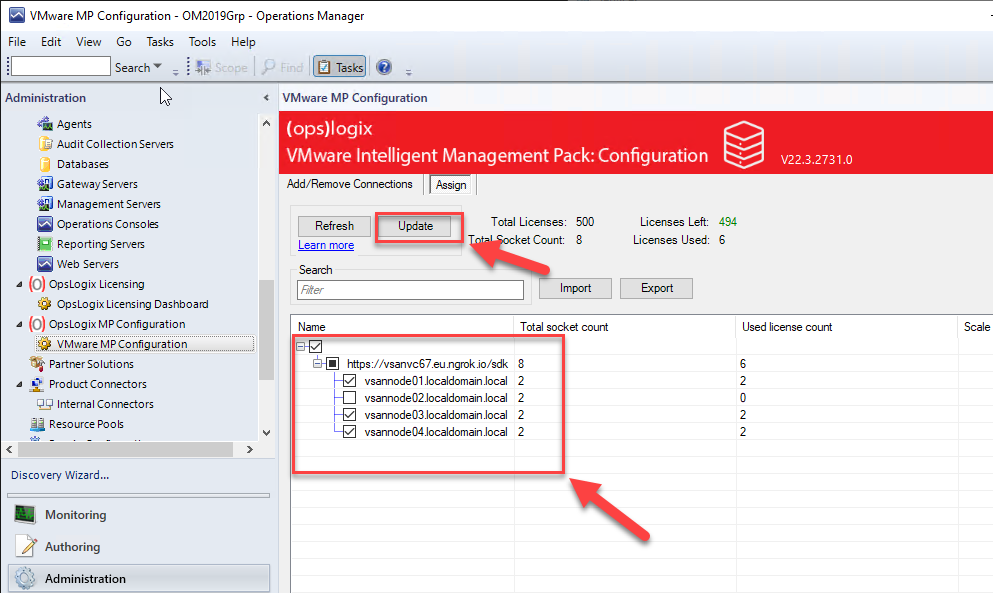Follow the Learn more link
Viewport: 993px width, 593px height.
(x=326, y=245)
